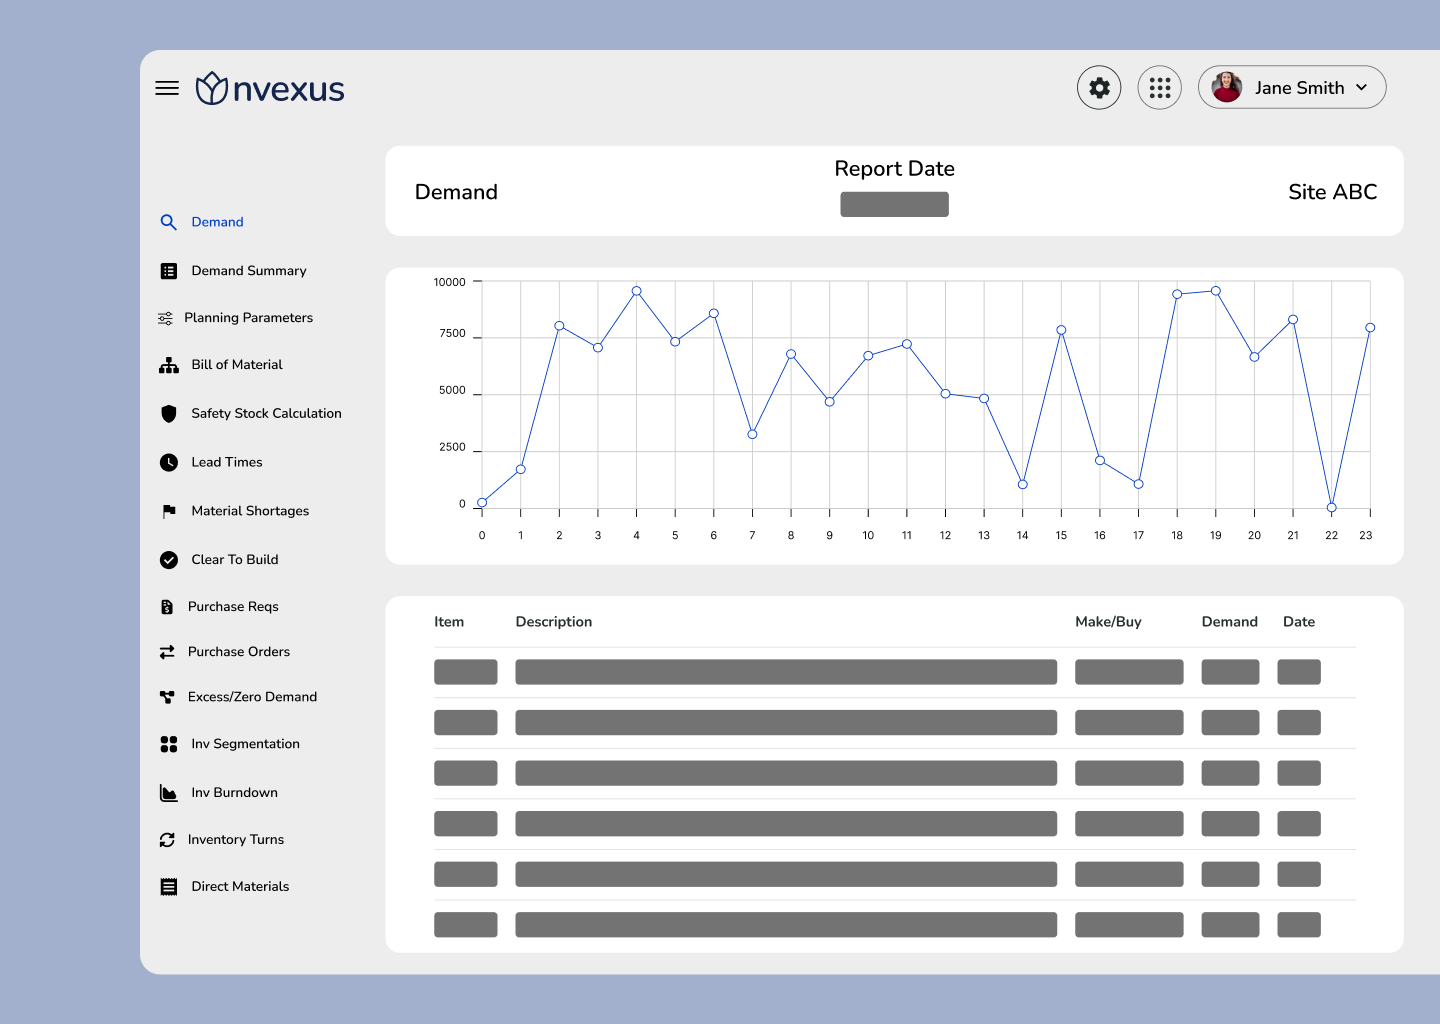Open Demand Summary in the sidebar
Viewport: 1440px width, 1024px height.
click(x=249, y=271)
